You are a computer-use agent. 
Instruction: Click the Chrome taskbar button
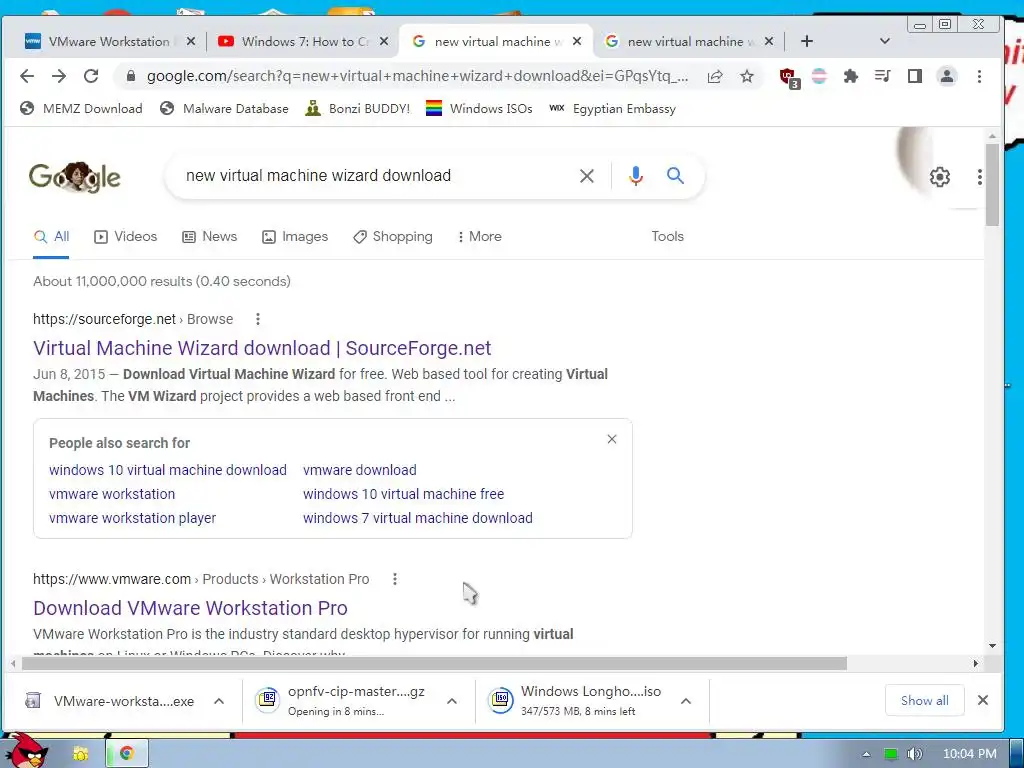[x=127, y=754]
